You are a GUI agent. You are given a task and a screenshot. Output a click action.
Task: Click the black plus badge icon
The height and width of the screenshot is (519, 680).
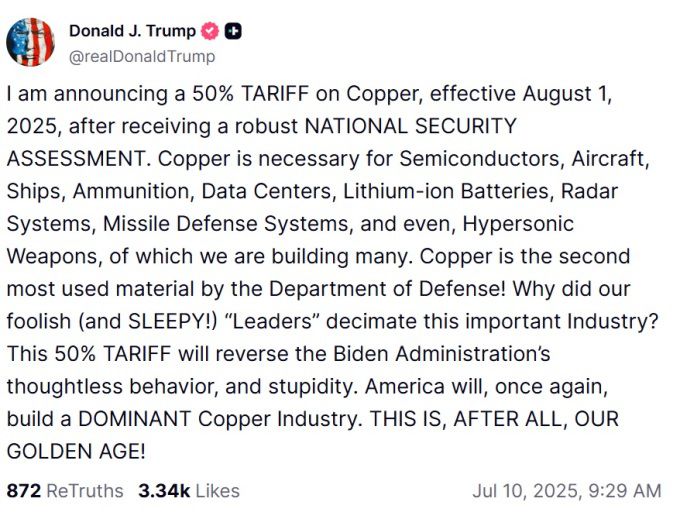pyautogui.click(x=233, y=31)
